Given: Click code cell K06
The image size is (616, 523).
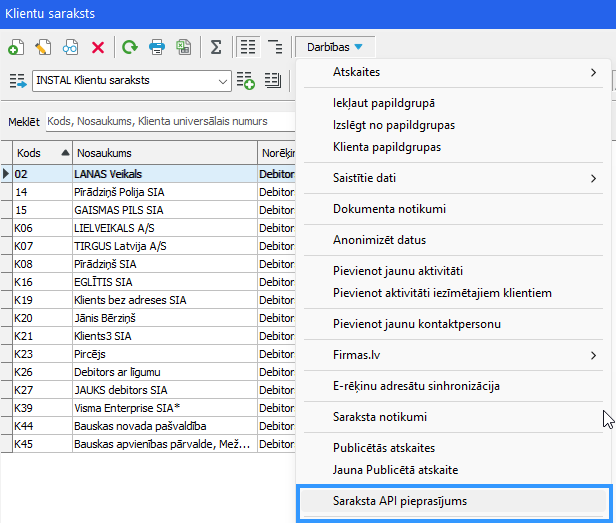Looking at the screenshot, I should coord(42,228).
